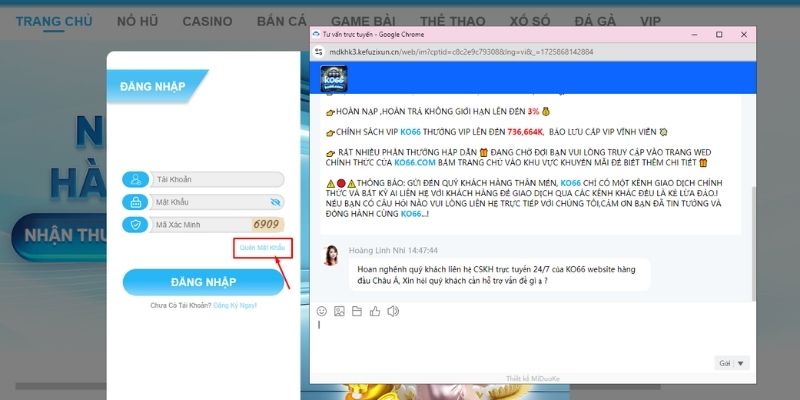Open the ĐÁ GÀ menu item

(x=595, y=21)
